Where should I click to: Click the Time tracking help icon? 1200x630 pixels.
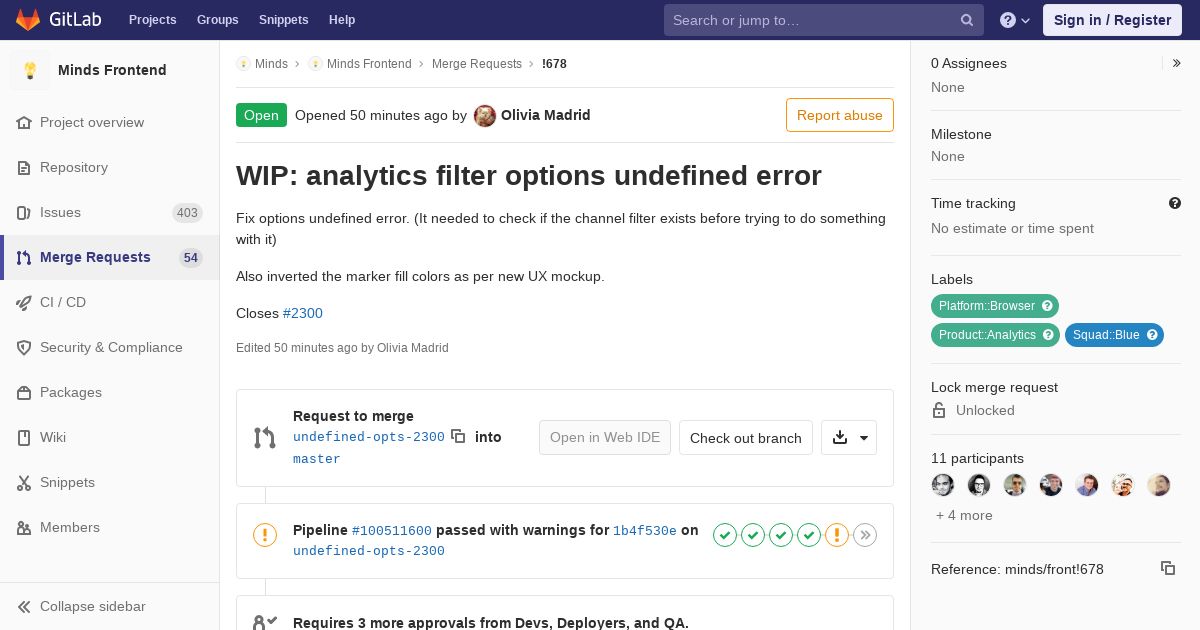coord(1175,203)
